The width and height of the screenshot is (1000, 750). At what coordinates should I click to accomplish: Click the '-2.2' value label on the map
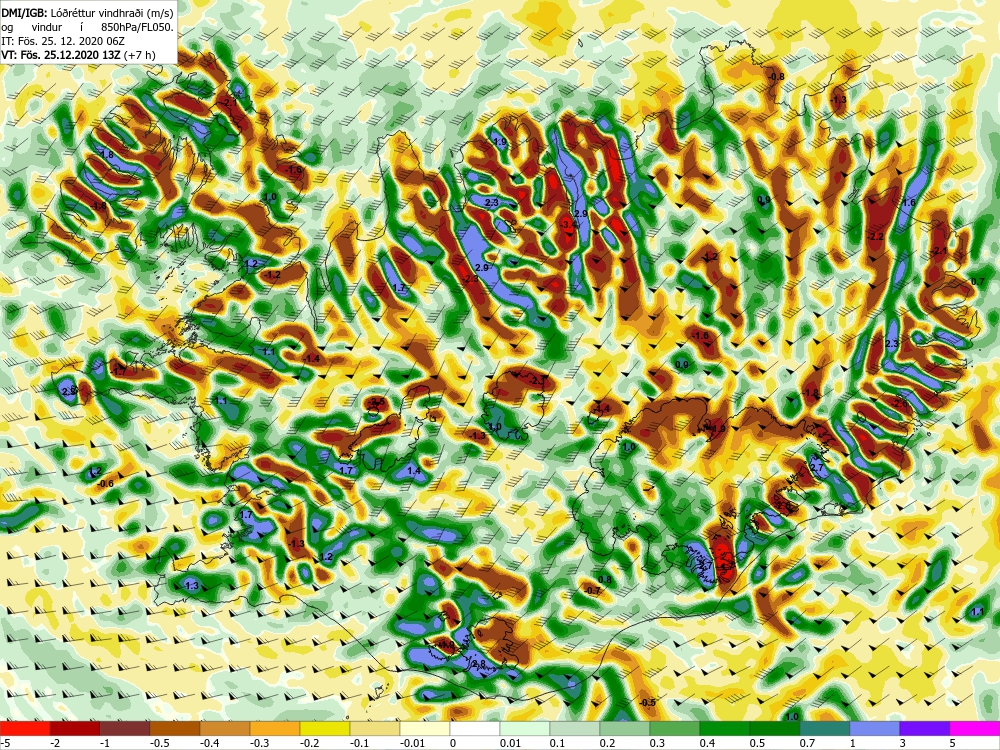pyautogui.click(x=876, y=237)
